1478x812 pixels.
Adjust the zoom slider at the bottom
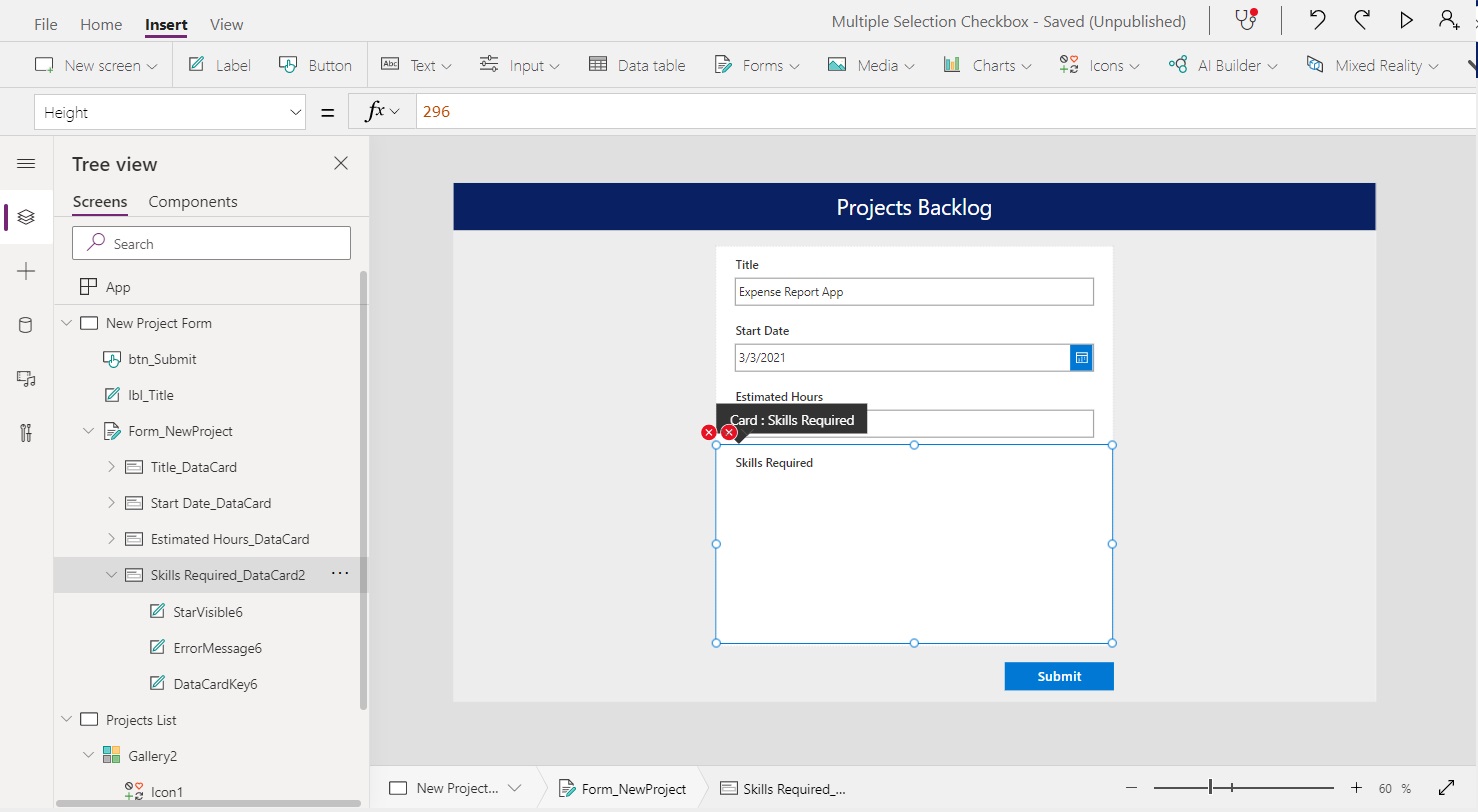[1211, 787]
